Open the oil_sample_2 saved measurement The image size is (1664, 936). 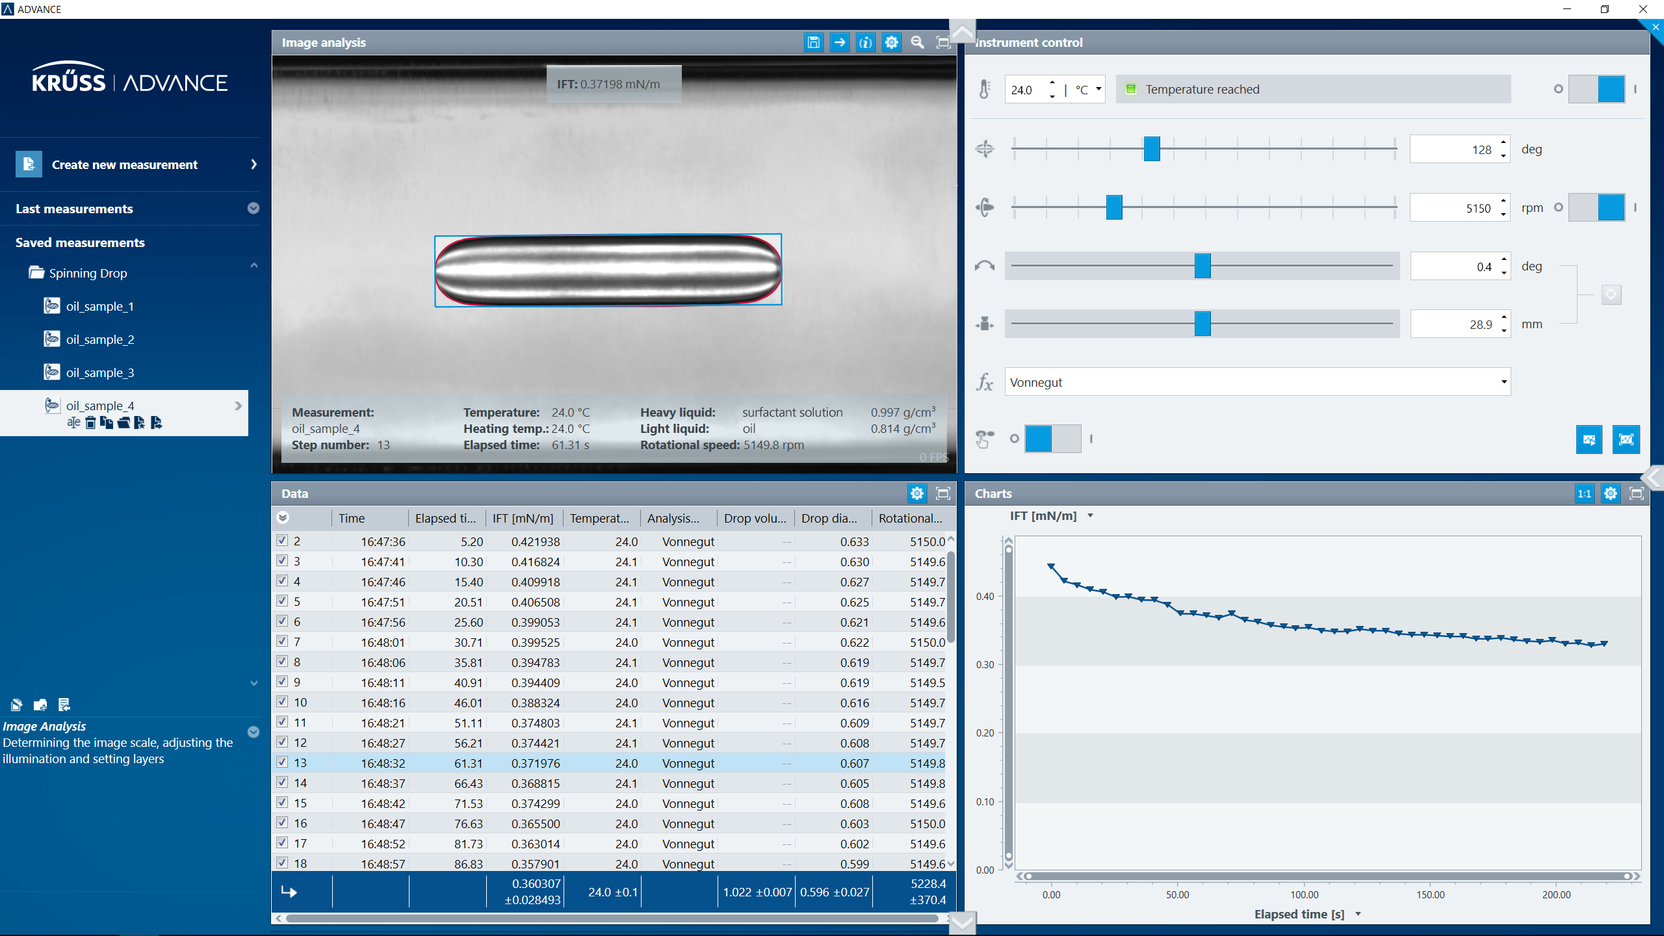(99, 339)
